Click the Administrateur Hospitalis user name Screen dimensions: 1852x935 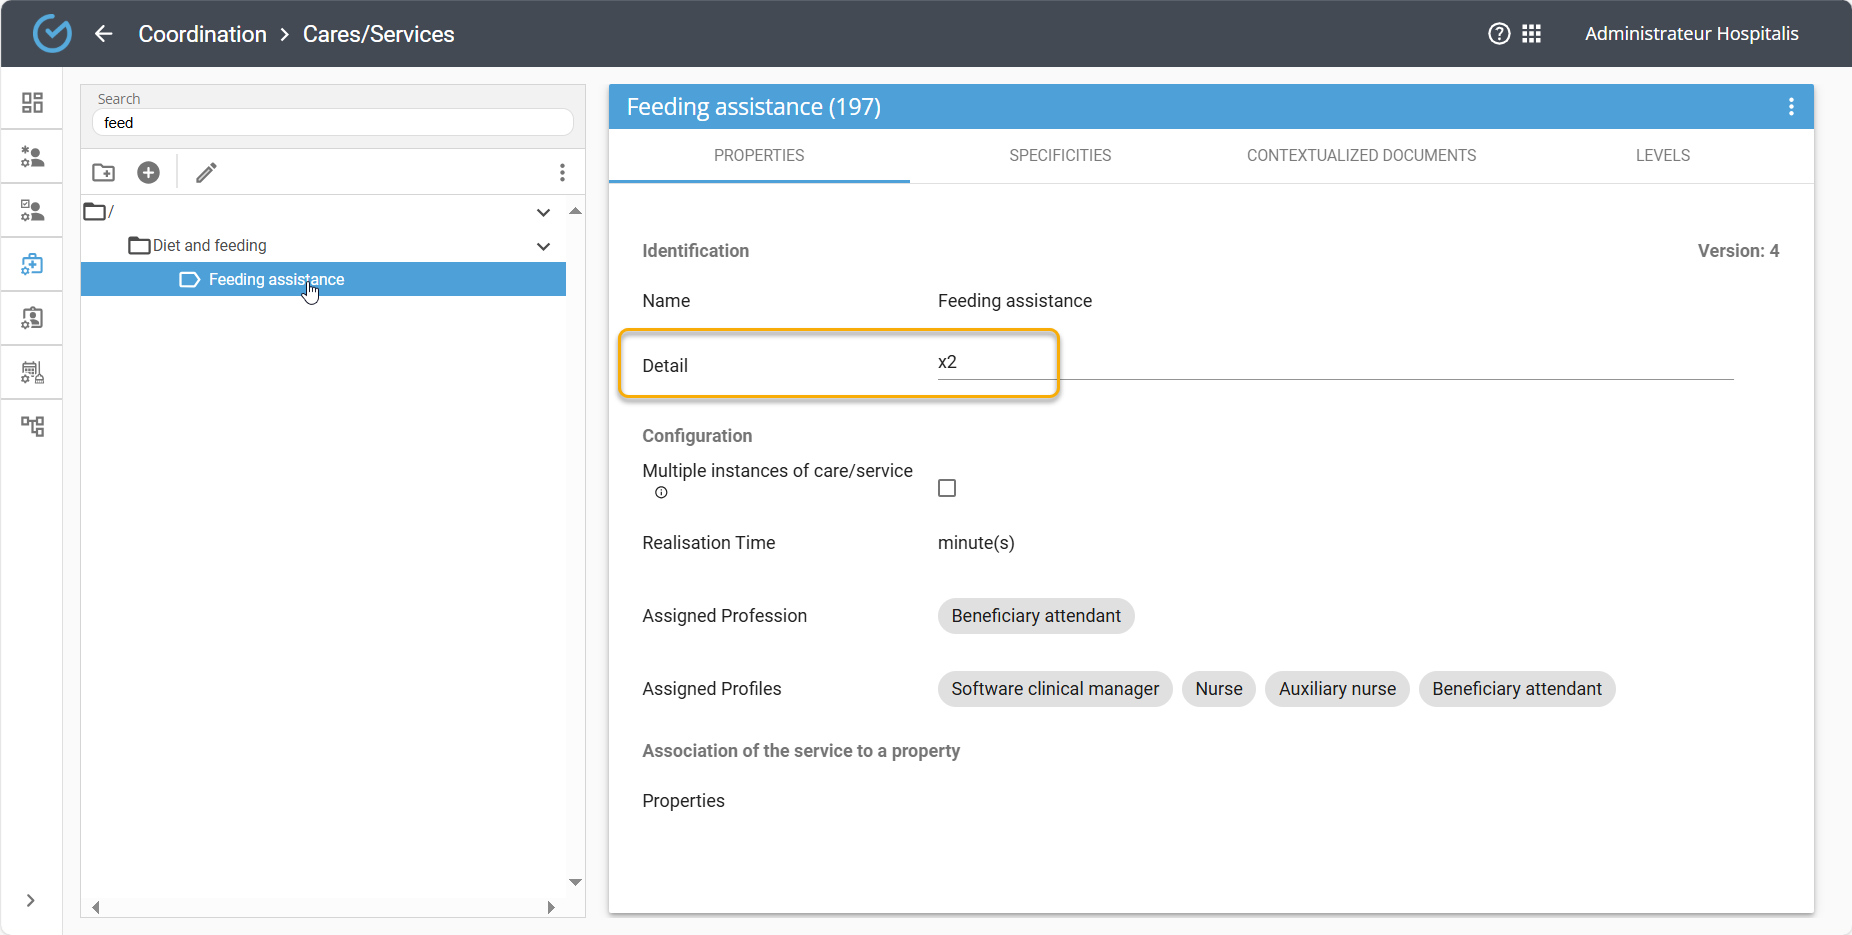tap(1691, 34)
